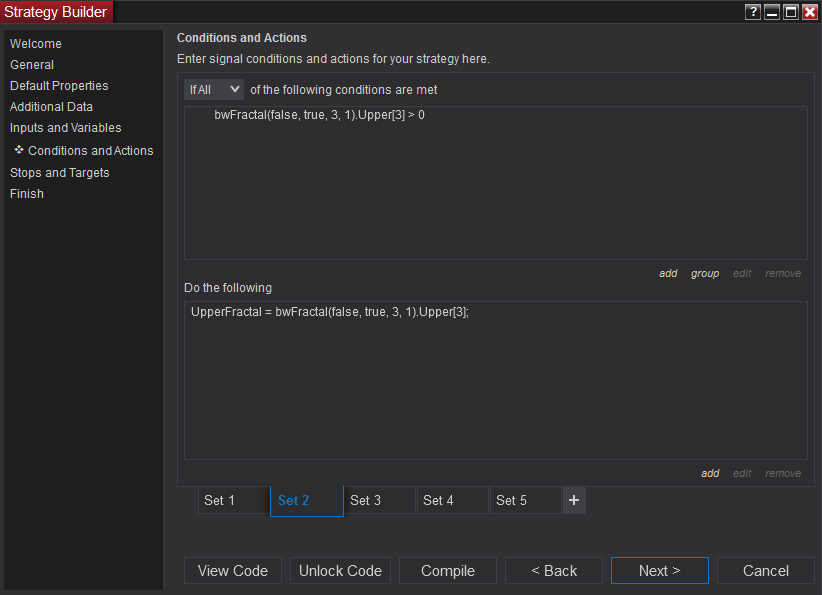Add a new set with plus icon
The width and height of the screenshot is (822, 595).
click(x=574, y=500)
